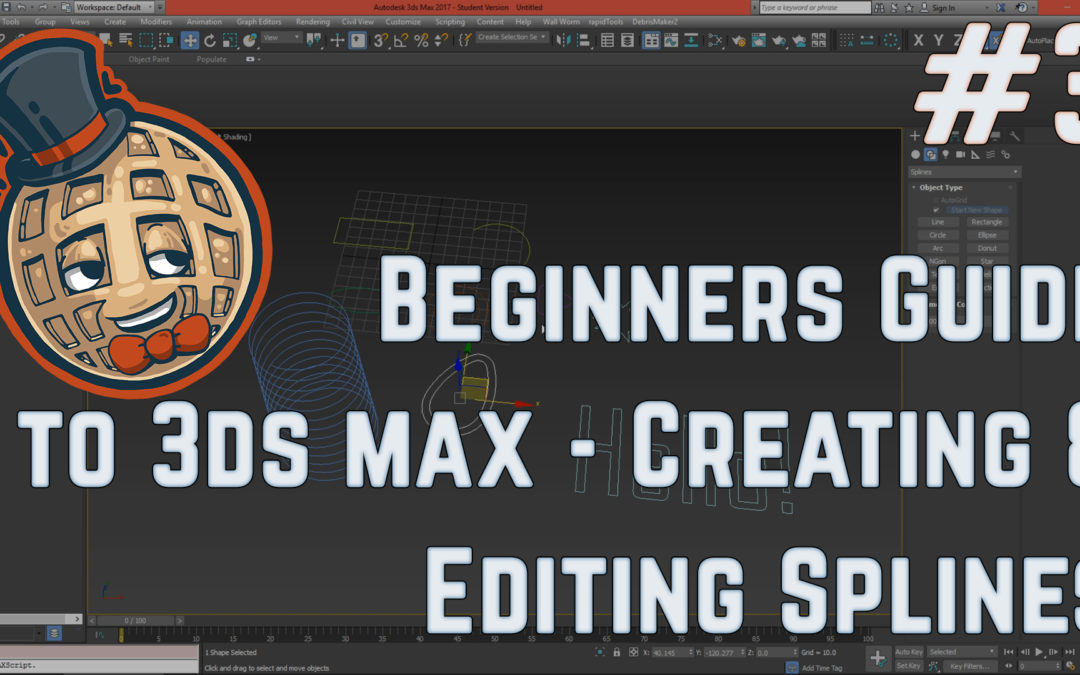Toggle Angle Snap
The image size is (1080, 675).
pyautogui.click(x=401, y=41)
